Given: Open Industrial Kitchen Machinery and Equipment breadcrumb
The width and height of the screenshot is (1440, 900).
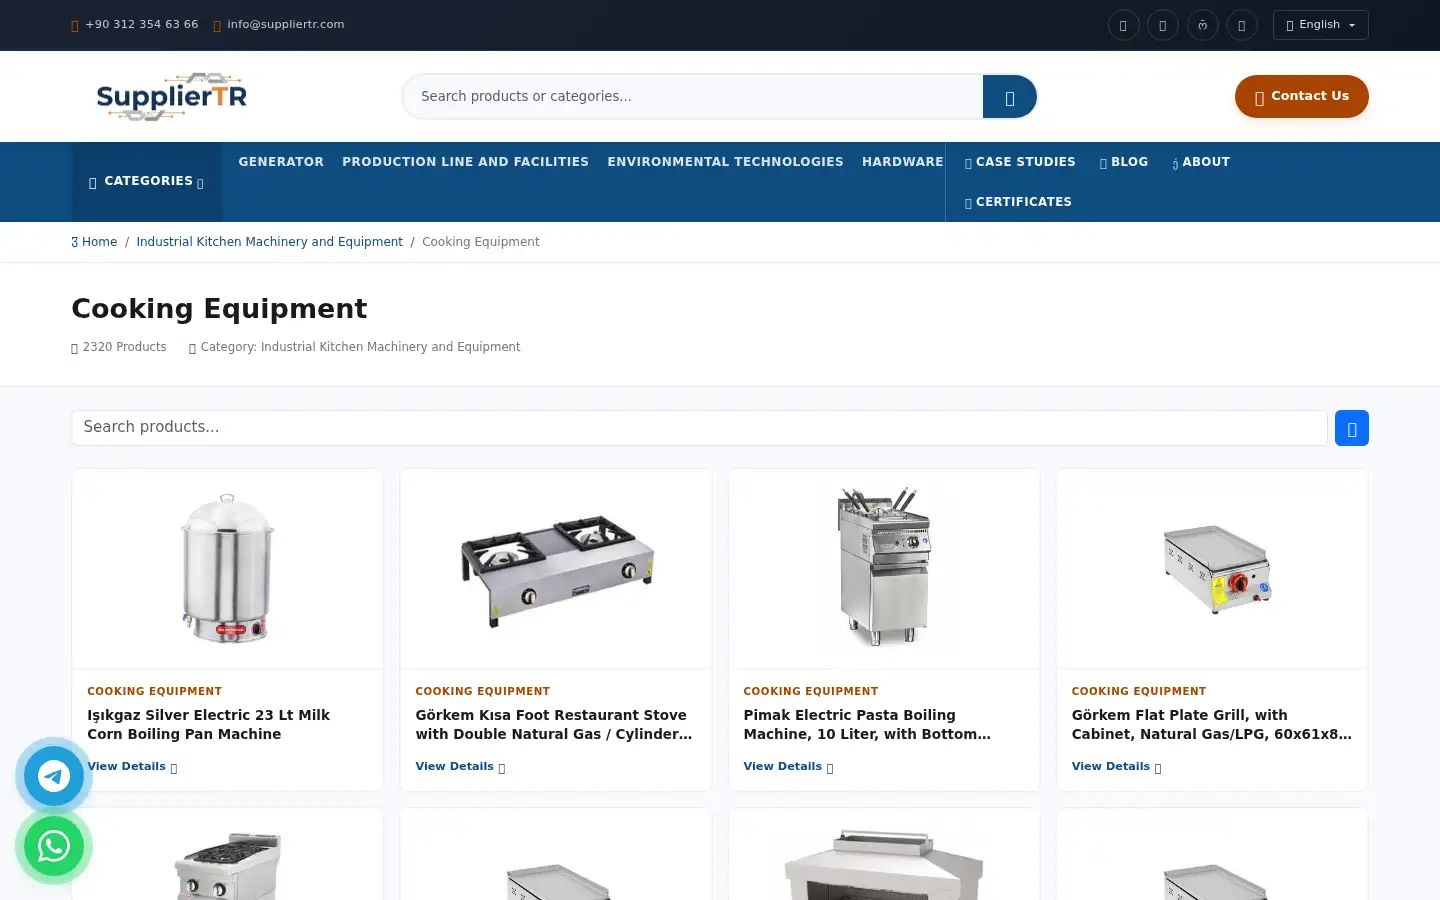Looking at the screenshot, I should point(269,242).
